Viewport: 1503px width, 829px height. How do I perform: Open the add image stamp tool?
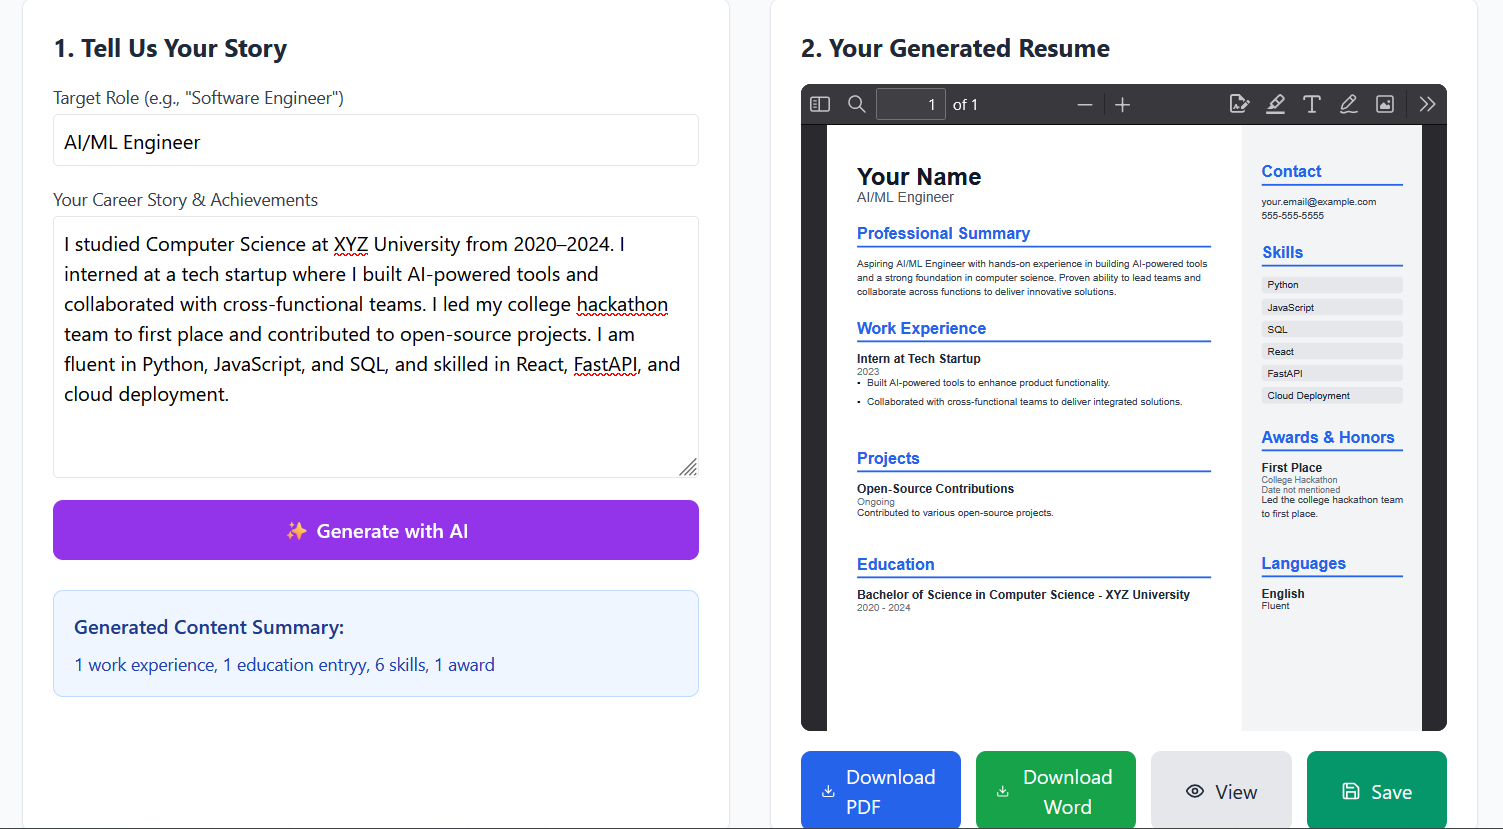pyautogui.click(x=1384, y=103)
